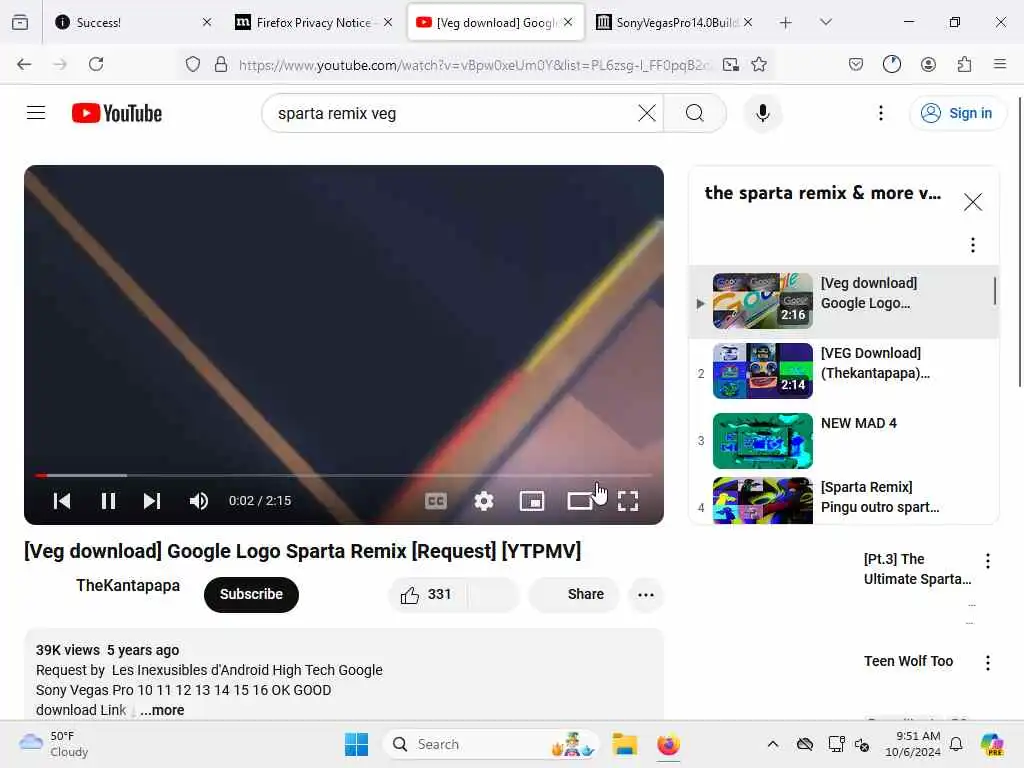Show hidden system tray icons
The height and width of the screenshot is (768, 1024).
pos(773,744)
